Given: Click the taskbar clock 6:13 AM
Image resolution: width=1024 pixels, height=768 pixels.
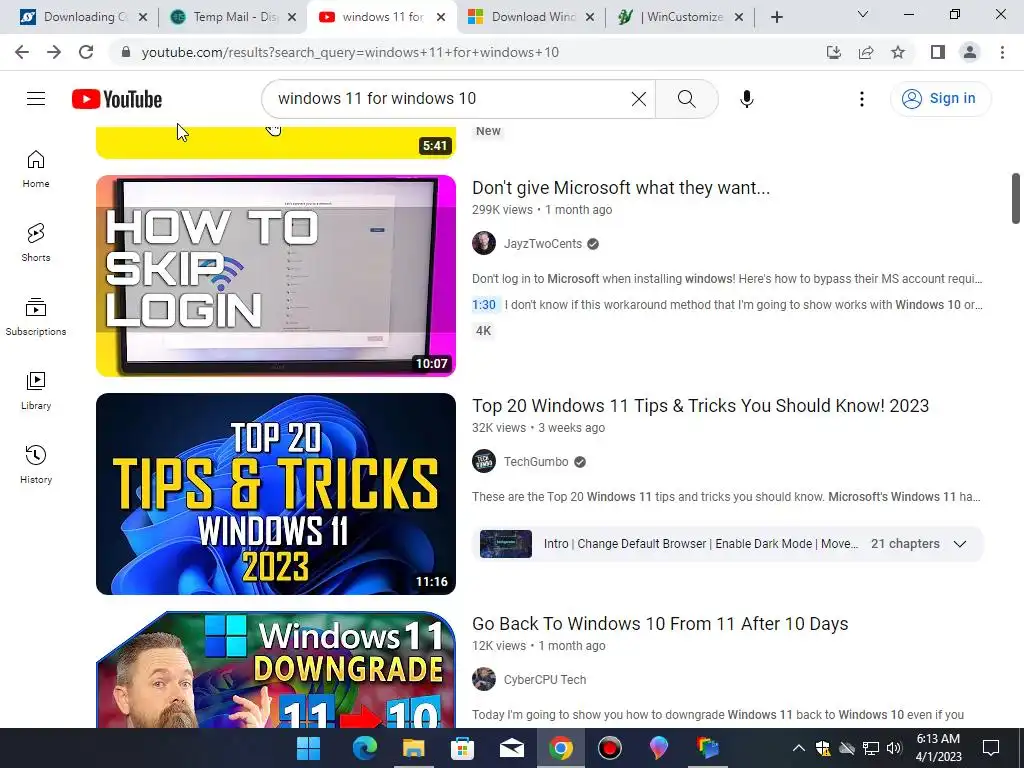Looking at the screenshot, I should tap(938, 748).
